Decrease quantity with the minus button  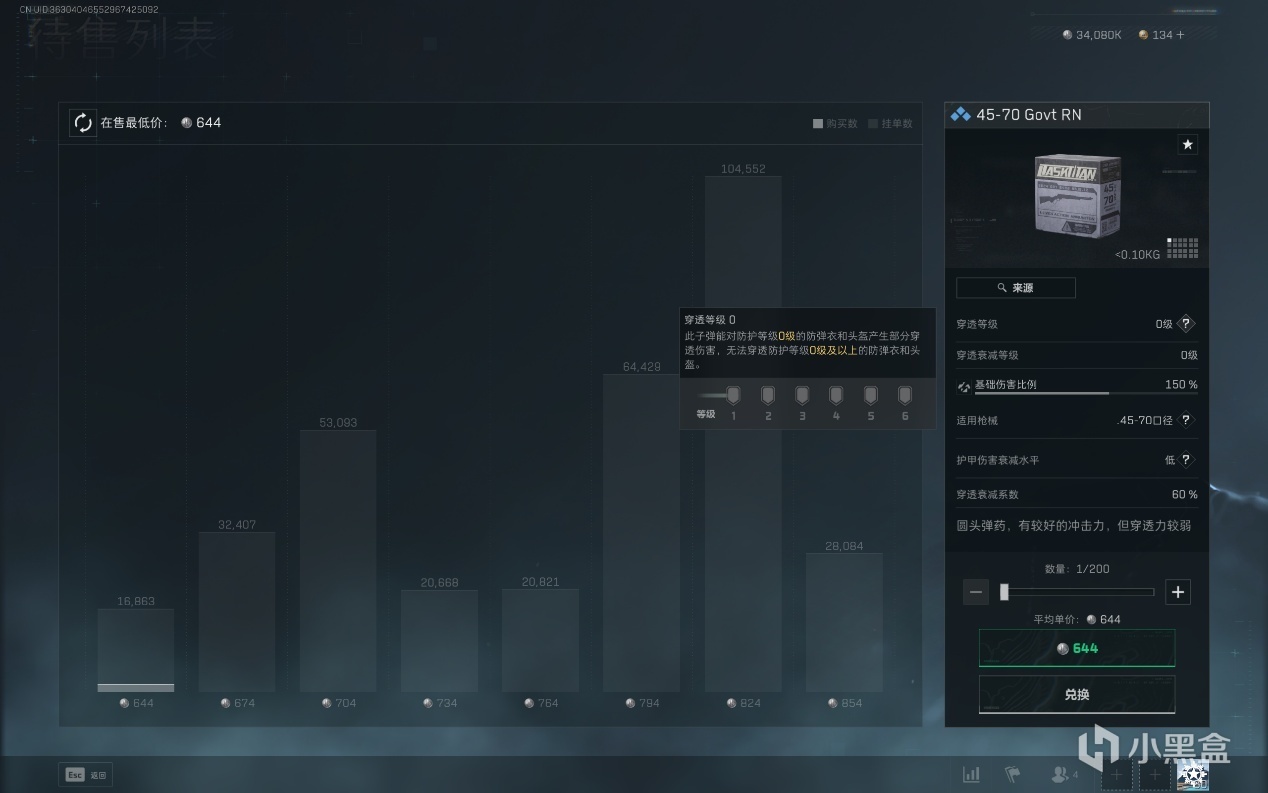(976, 592)
